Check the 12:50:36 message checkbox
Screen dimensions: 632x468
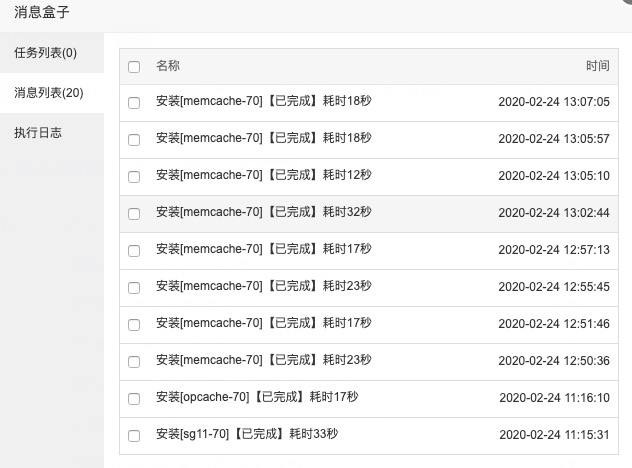tap(134, 362)
